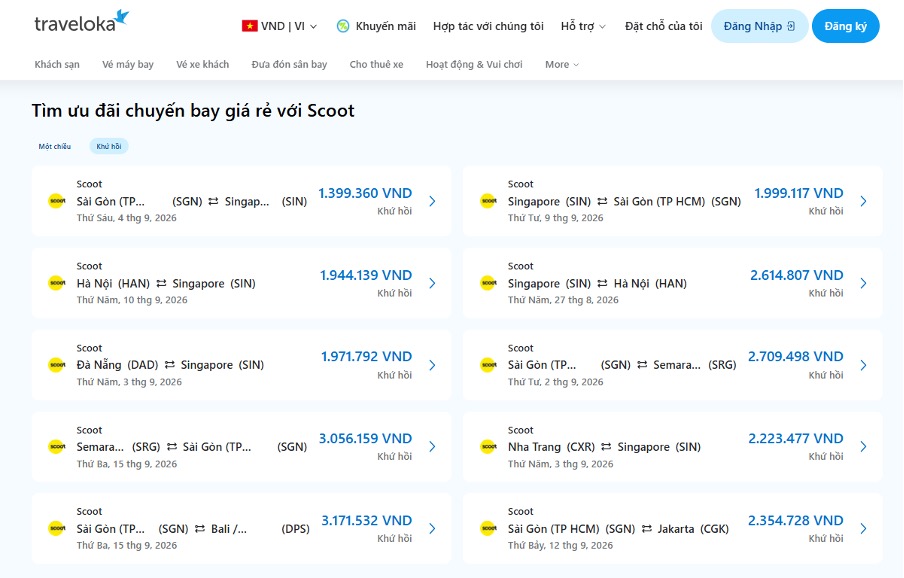Click the Jakarta (CGK) destination text
The image size is (904, 578).
click(x=693, y=528)
